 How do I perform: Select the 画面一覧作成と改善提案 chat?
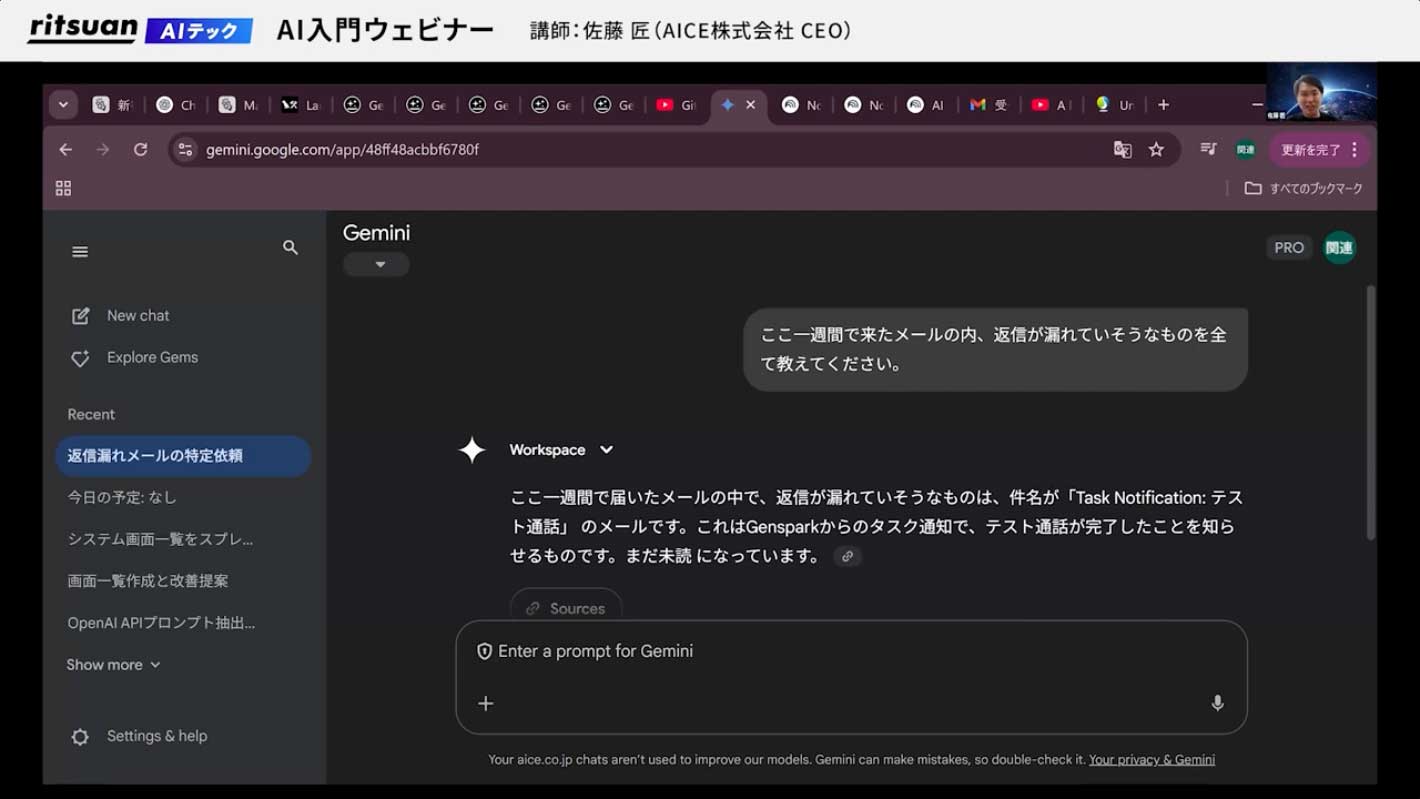(148, 580)
